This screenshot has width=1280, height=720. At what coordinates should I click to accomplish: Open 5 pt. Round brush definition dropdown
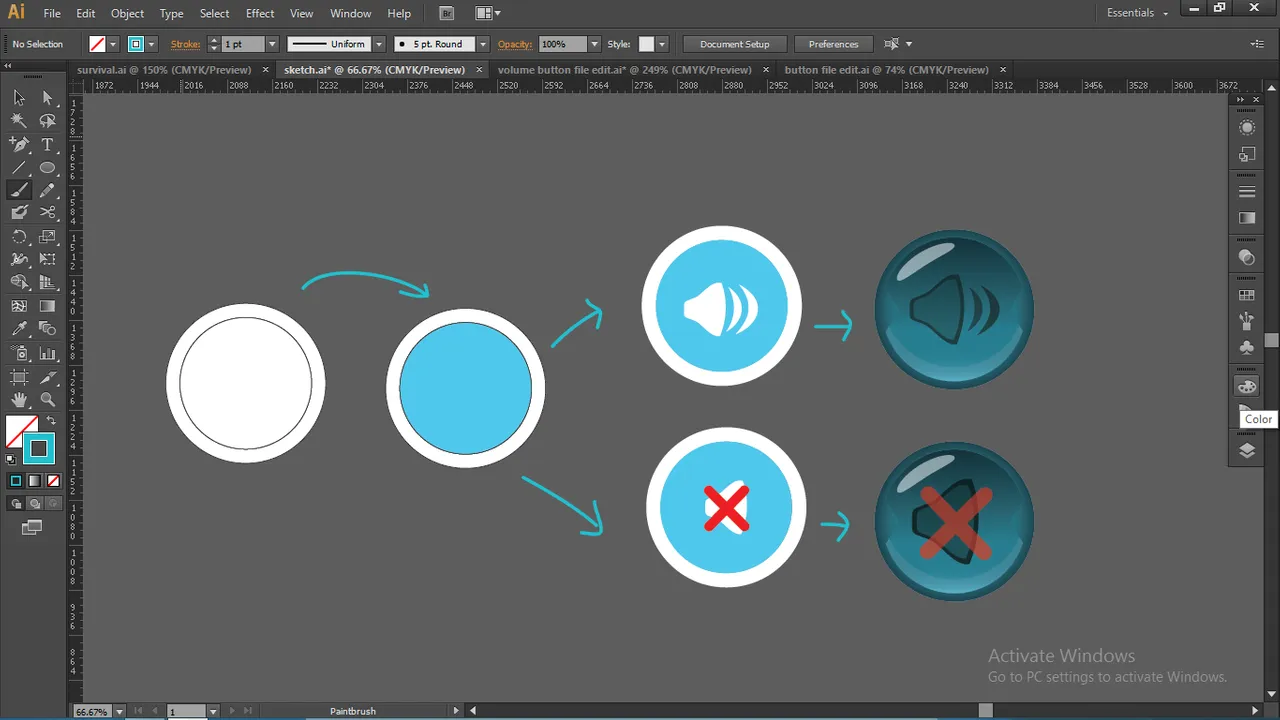[483, 44]
